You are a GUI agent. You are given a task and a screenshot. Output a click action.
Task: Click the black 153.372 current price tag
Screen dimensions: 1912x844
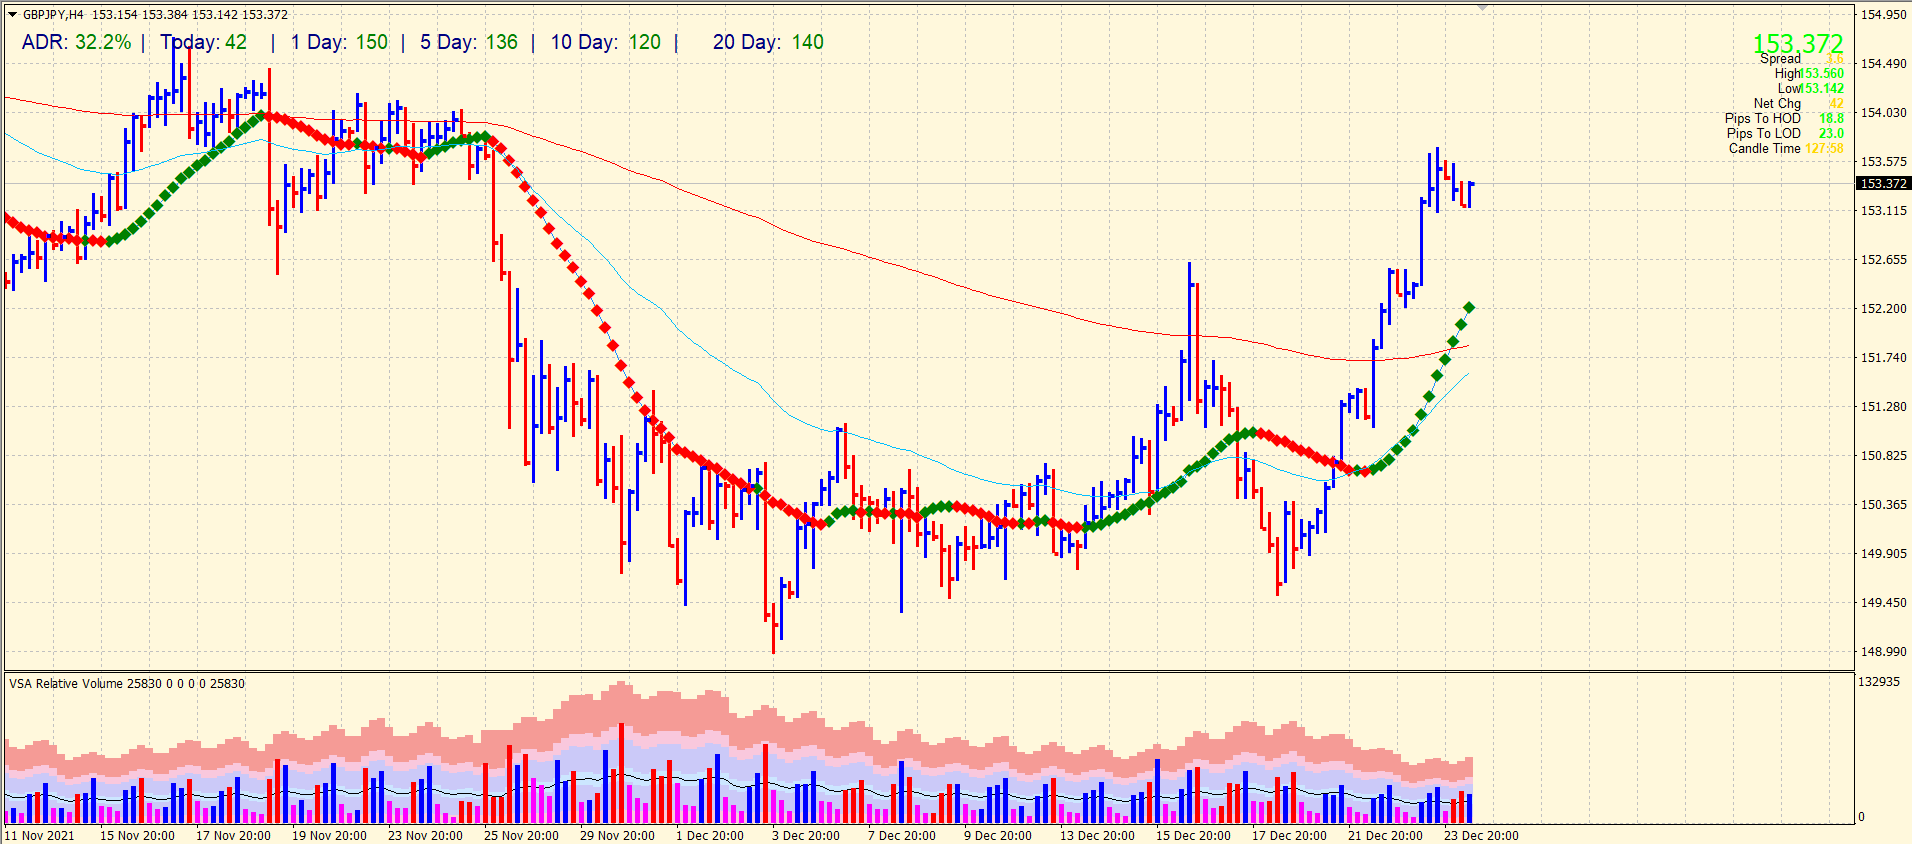(x=1883, y=183)
